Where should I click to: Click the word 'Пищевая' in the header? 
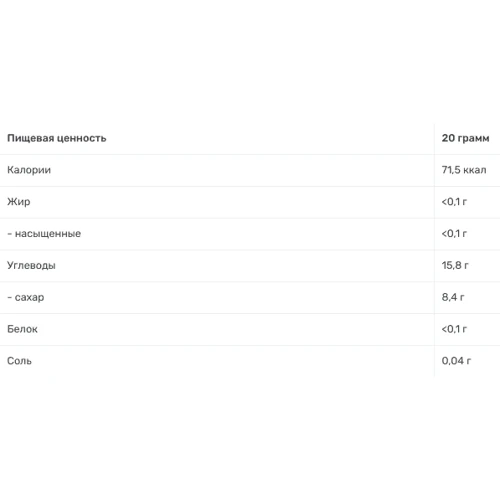[31, 138]
